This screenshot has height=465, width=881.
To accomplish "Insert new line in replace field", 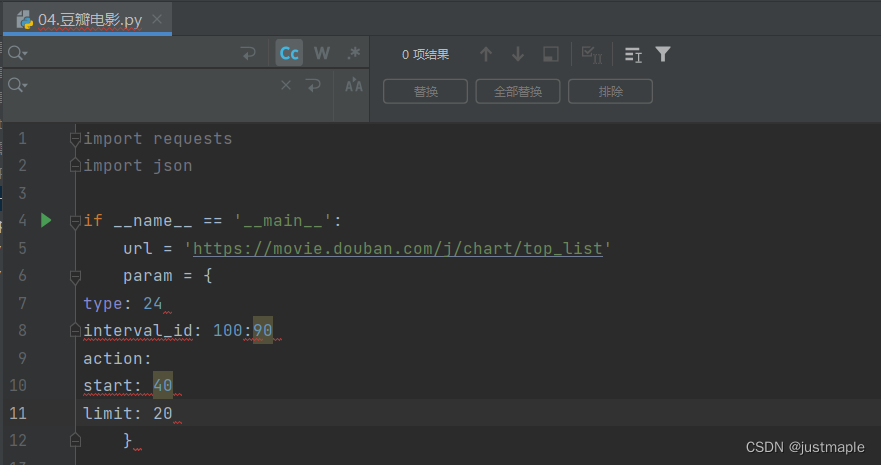I will (x=314, y=85).
